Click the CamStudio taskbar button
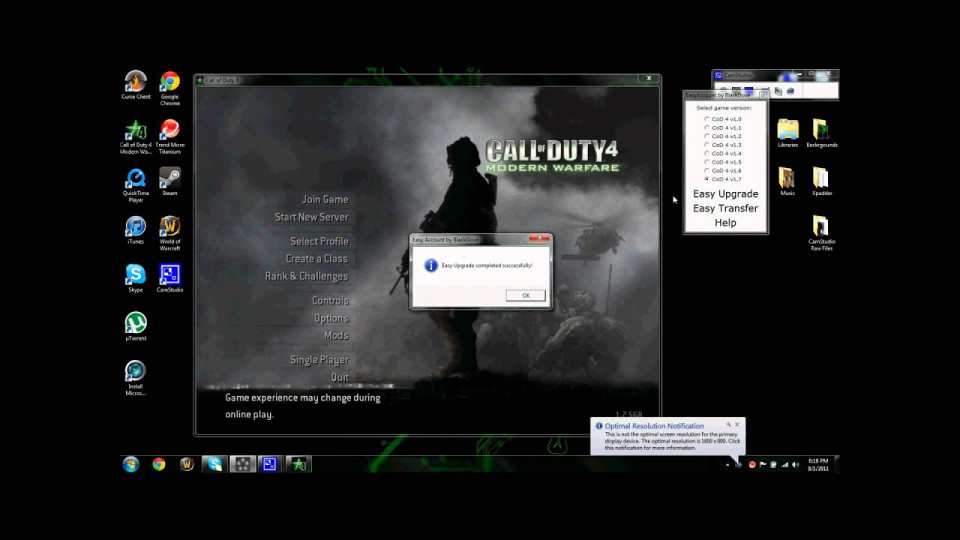Viewport: 960px width, 540px height. pyautogui.click(x=270, y=464)
